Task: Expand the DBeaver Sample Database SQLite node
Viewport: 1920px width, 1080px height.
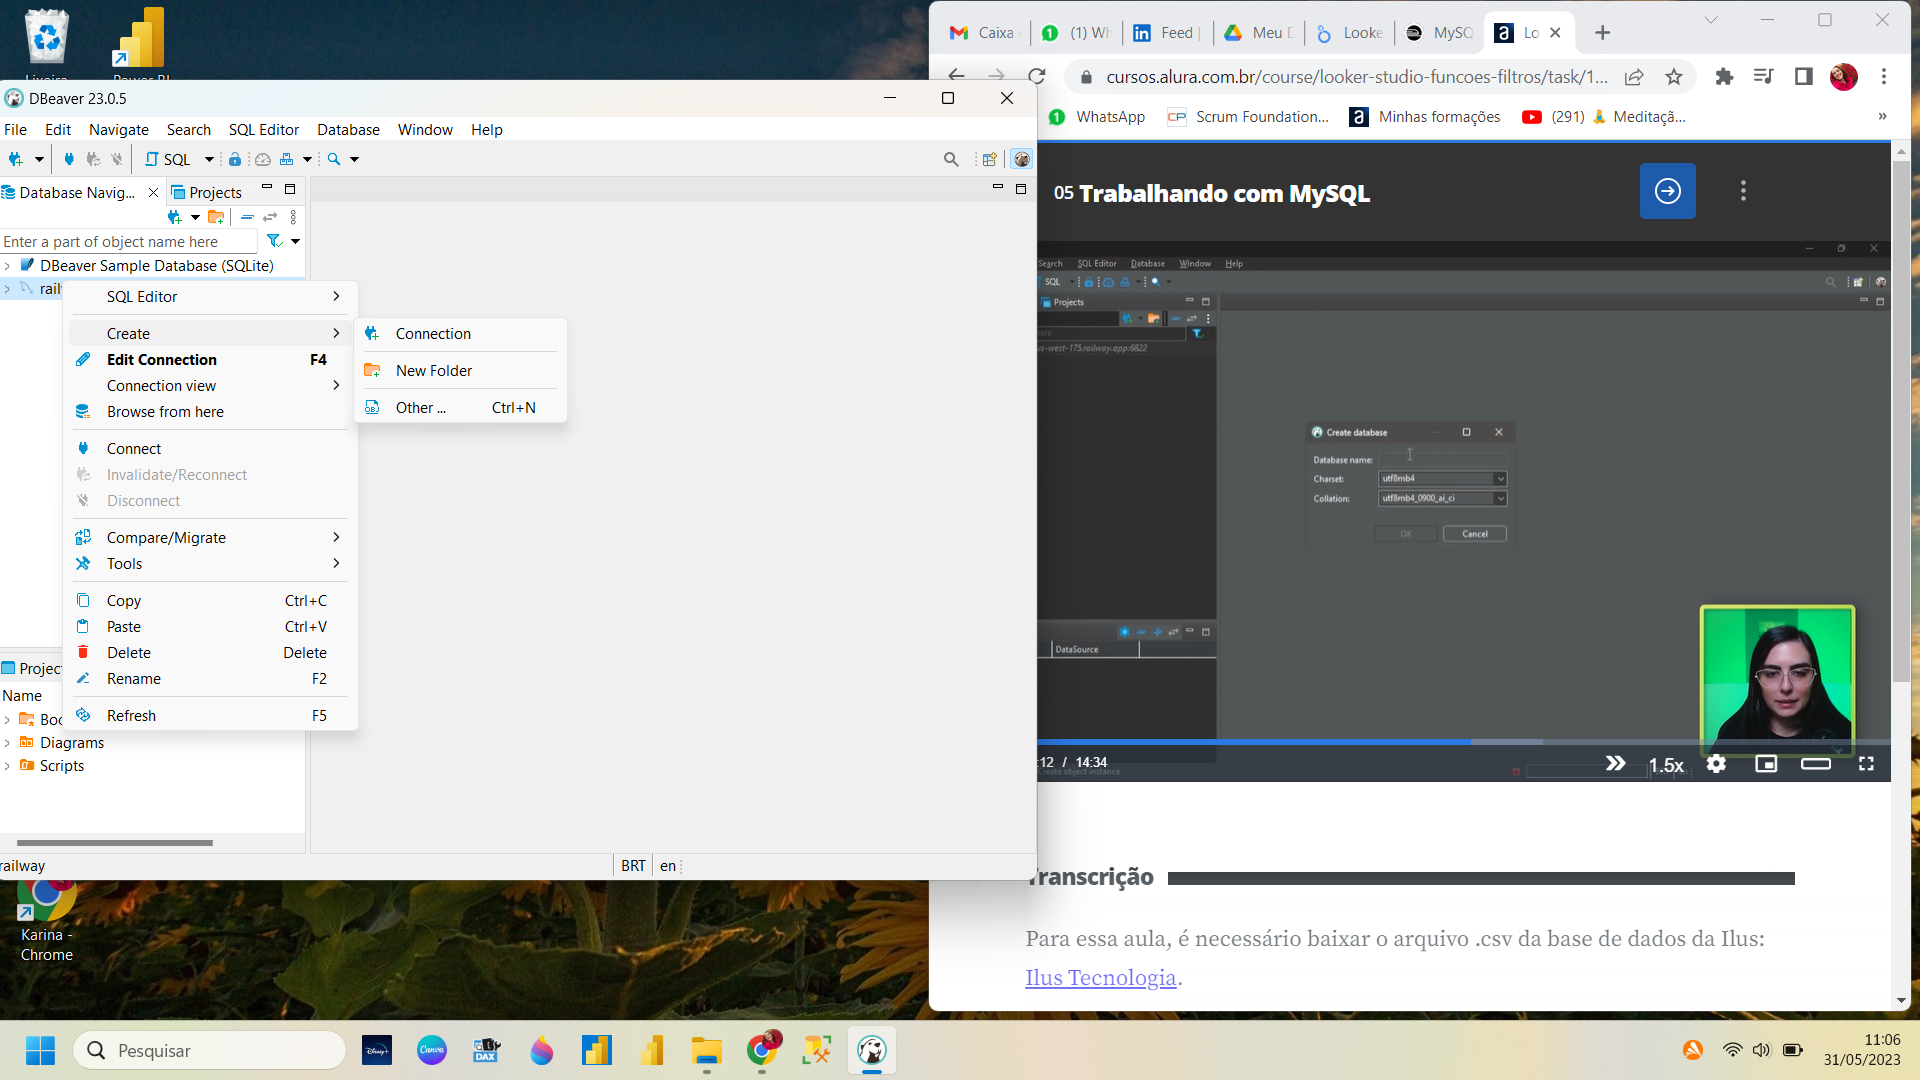Action: (9, 265)
